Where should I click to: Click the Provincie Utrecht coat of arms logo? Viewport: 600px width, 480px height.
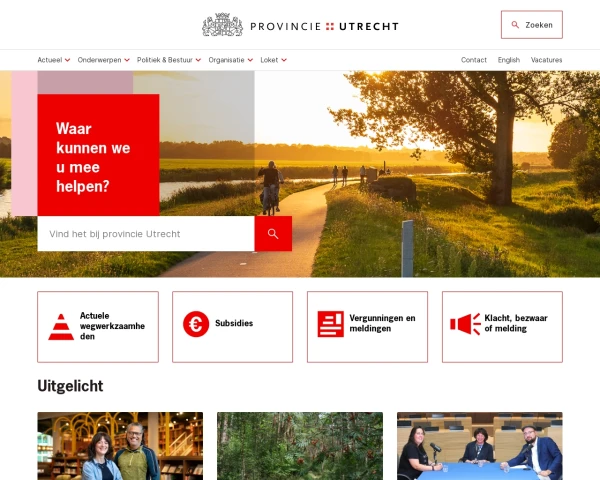(x=222, y=25)
